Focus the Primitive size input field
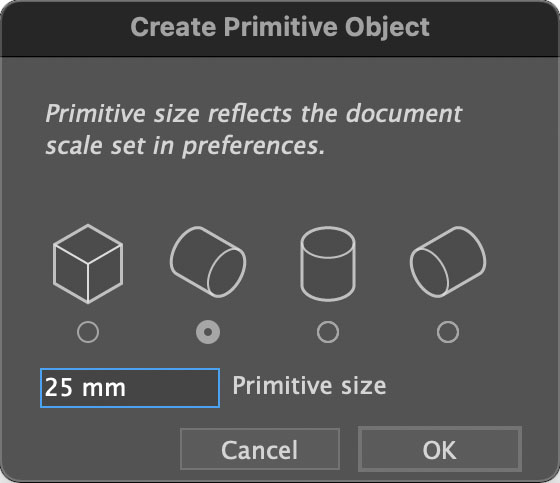Image resolution: width=560 pixels, height=483 pixels. click(x=130, y=388)
